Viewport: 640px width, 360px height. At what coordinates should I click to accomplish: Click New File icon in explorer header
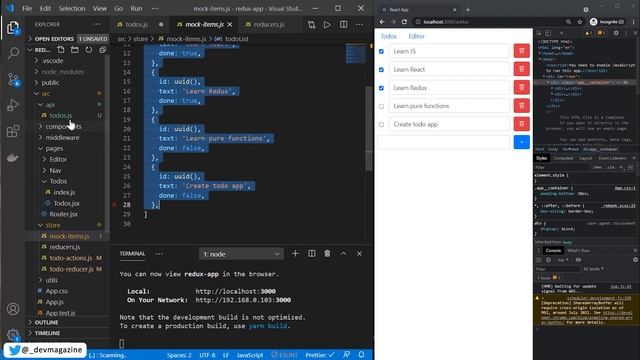(60, 50)
